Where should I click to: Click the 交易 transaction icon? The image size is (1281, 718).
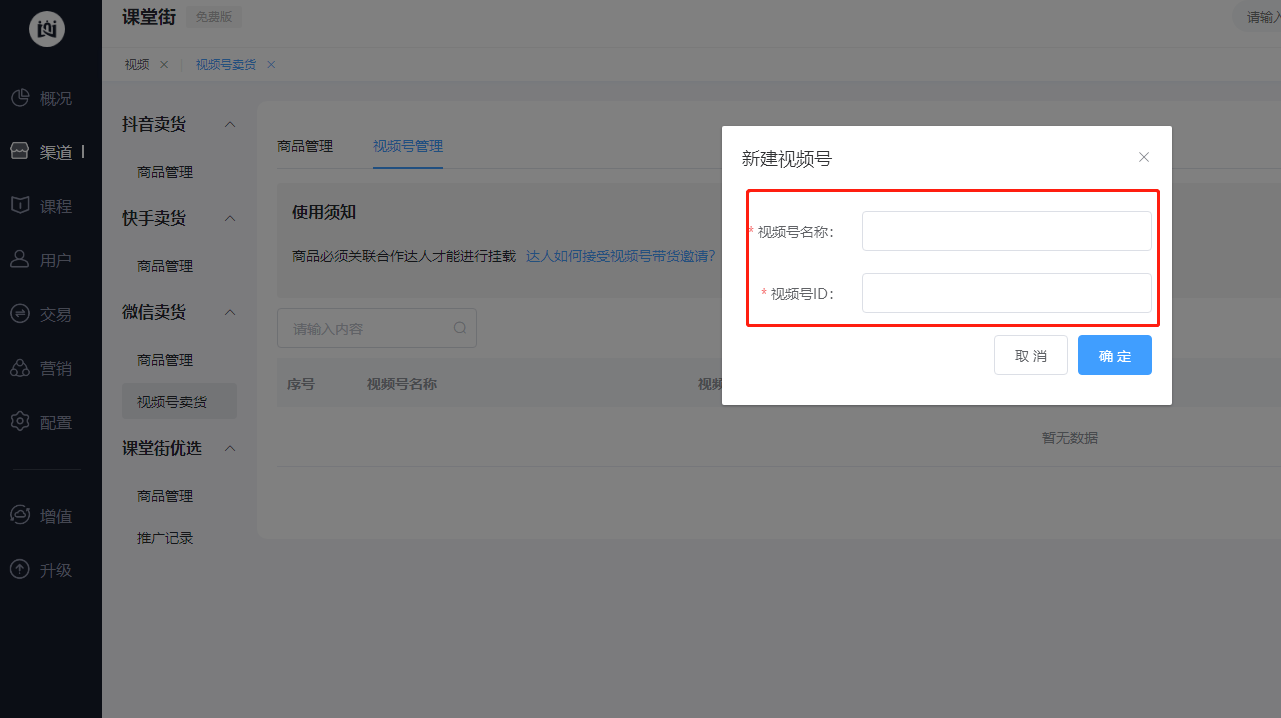[x=20, y=314]
